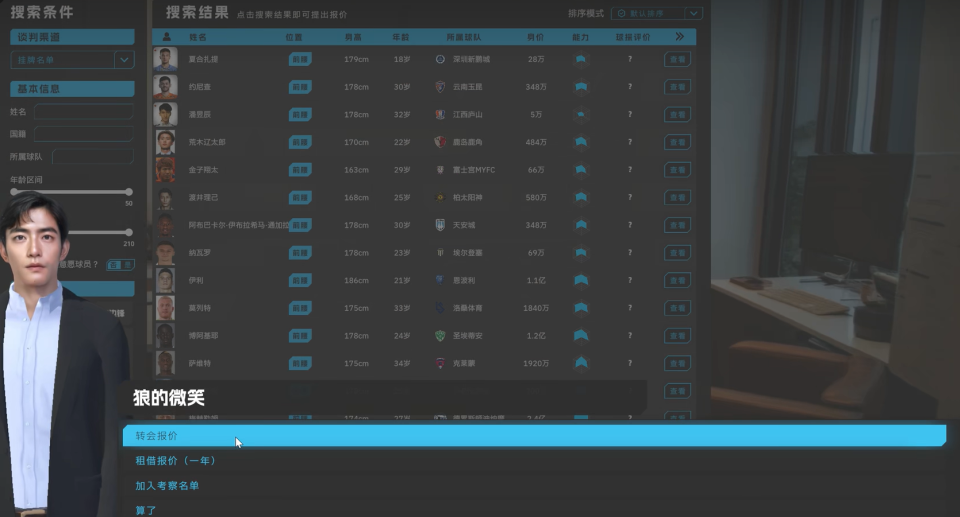This screenshot has width=960, height=517.
Task: Select player name 博阿基耶
Action: (203, 336)
